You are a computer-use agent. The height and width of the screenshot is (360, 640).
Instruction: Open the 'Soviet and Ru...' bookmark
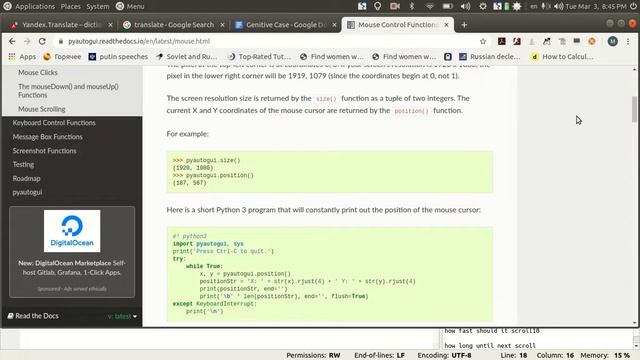[x=187, y=57]
